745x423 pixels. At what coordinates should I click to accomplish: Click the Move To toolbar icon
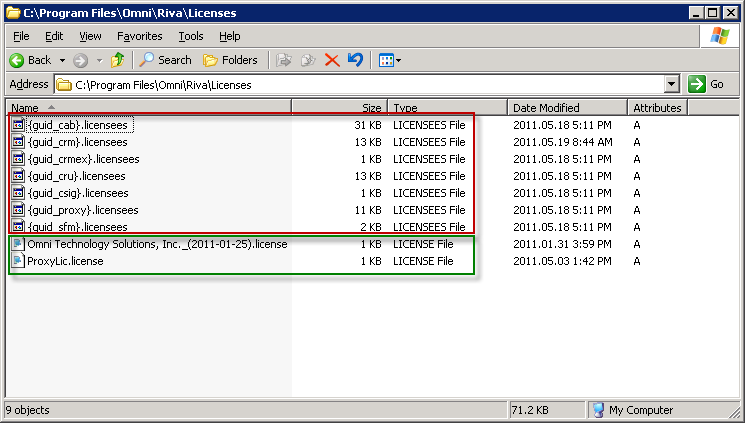click(x=284, y=60)
